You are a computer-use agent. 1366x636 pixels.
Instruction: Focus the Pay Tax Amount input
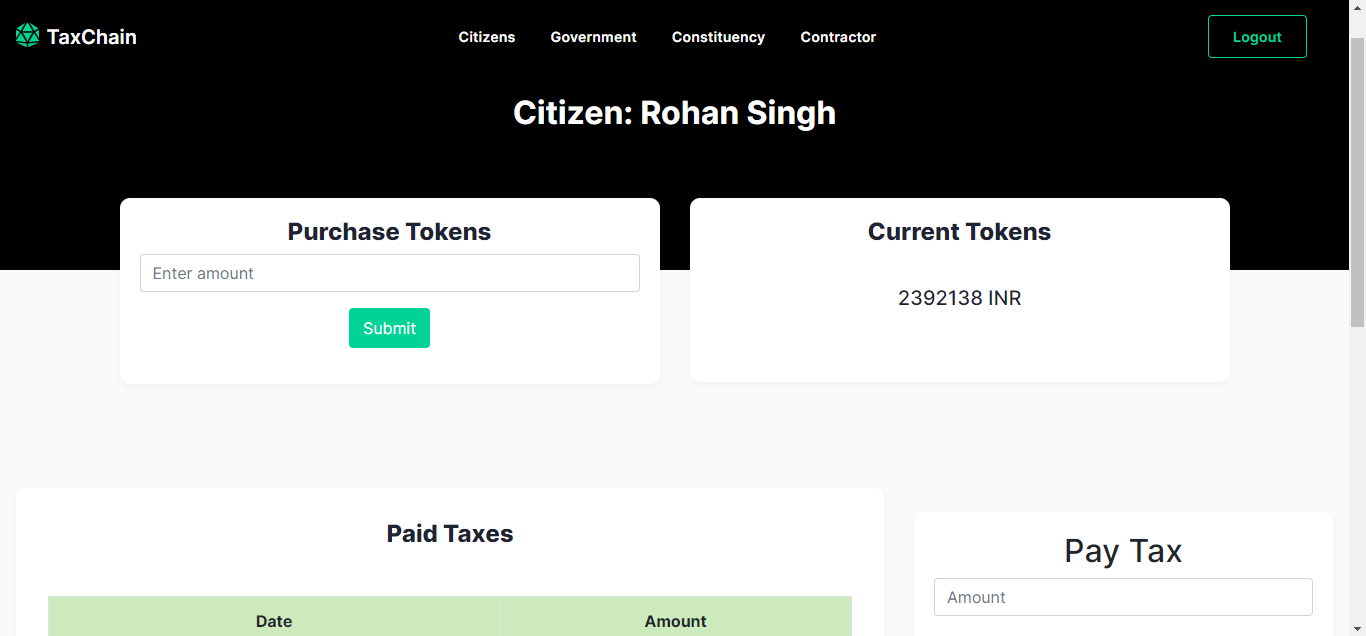pyautogui.click(x=1123, y=597)
